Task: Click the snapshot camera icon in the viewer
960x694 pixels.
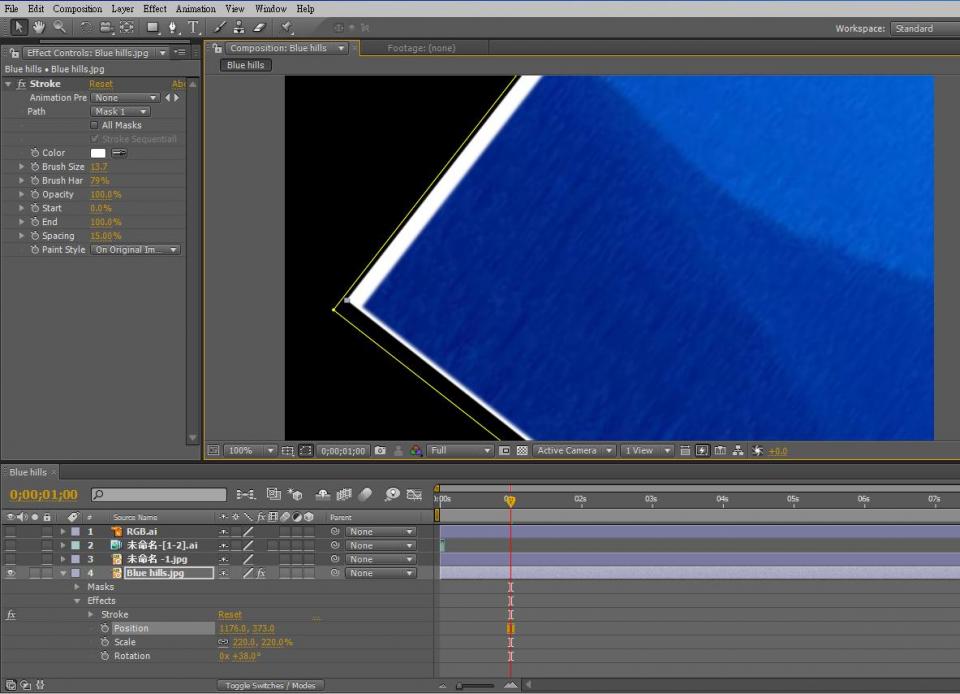Action: (x=380, y=451)
